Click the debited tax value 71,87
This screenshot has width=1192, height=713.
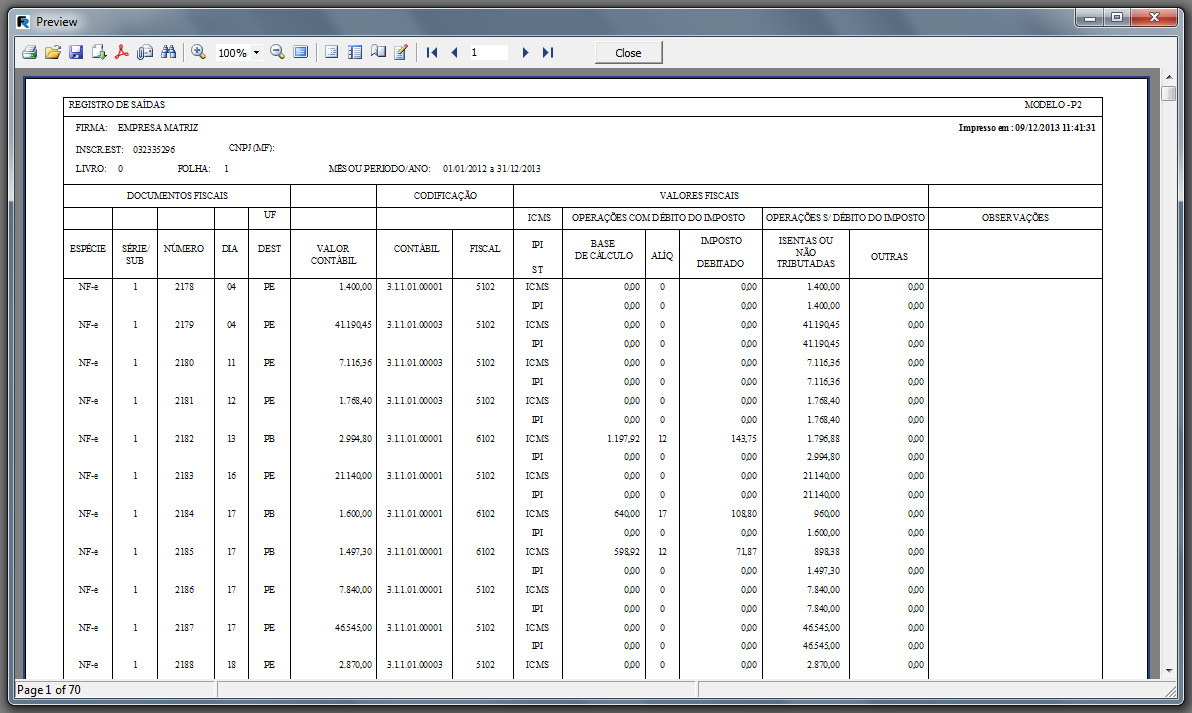coord(747,552)
